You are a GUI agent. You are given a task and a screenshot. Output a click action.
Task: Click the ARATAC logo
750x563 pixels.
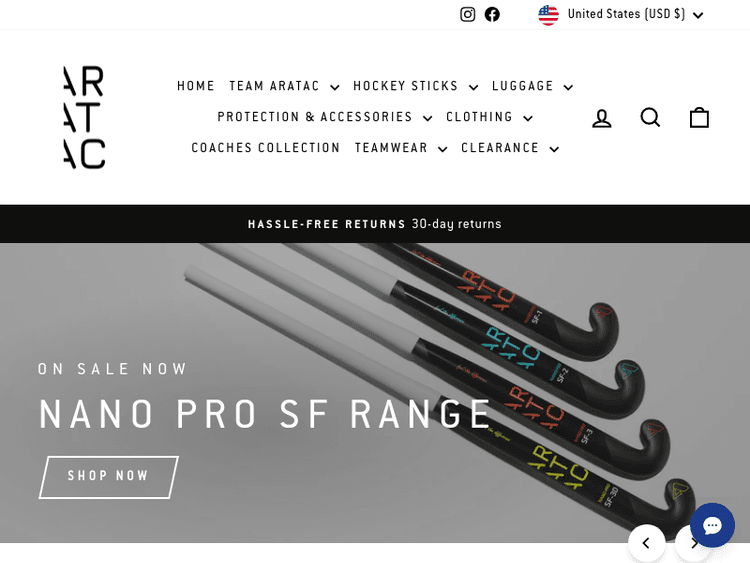[x=84, y=117]
